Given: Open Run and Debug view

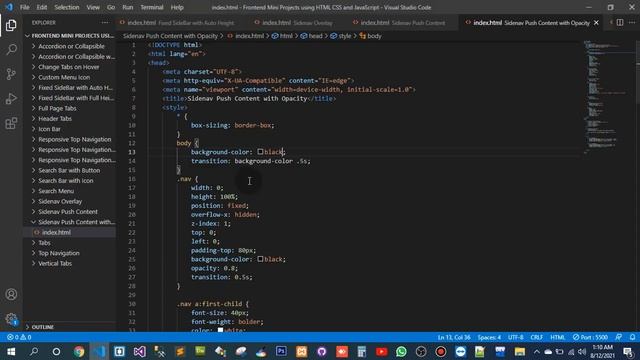Looking at the screenshot, I should pyautogui.click(x=11, y=98).
